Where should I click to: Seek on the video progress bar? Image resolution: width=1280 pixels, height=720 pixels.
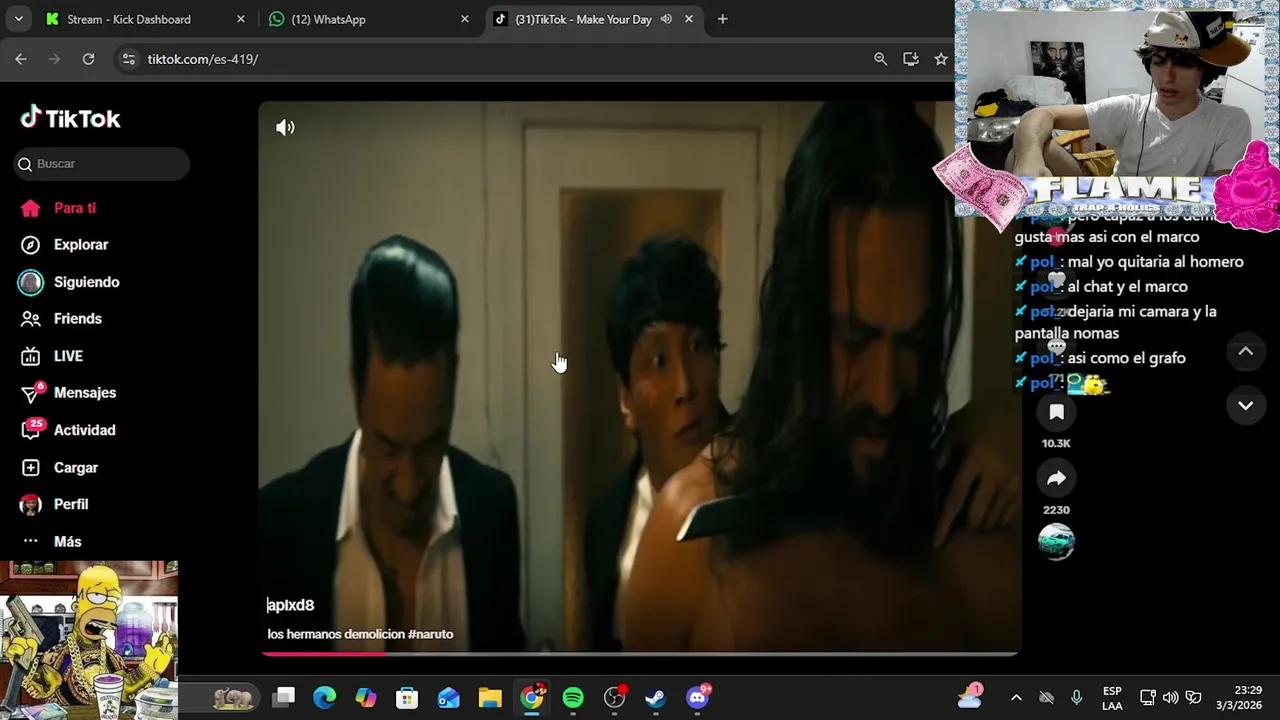pyautogui.click(x=640, y=654)
